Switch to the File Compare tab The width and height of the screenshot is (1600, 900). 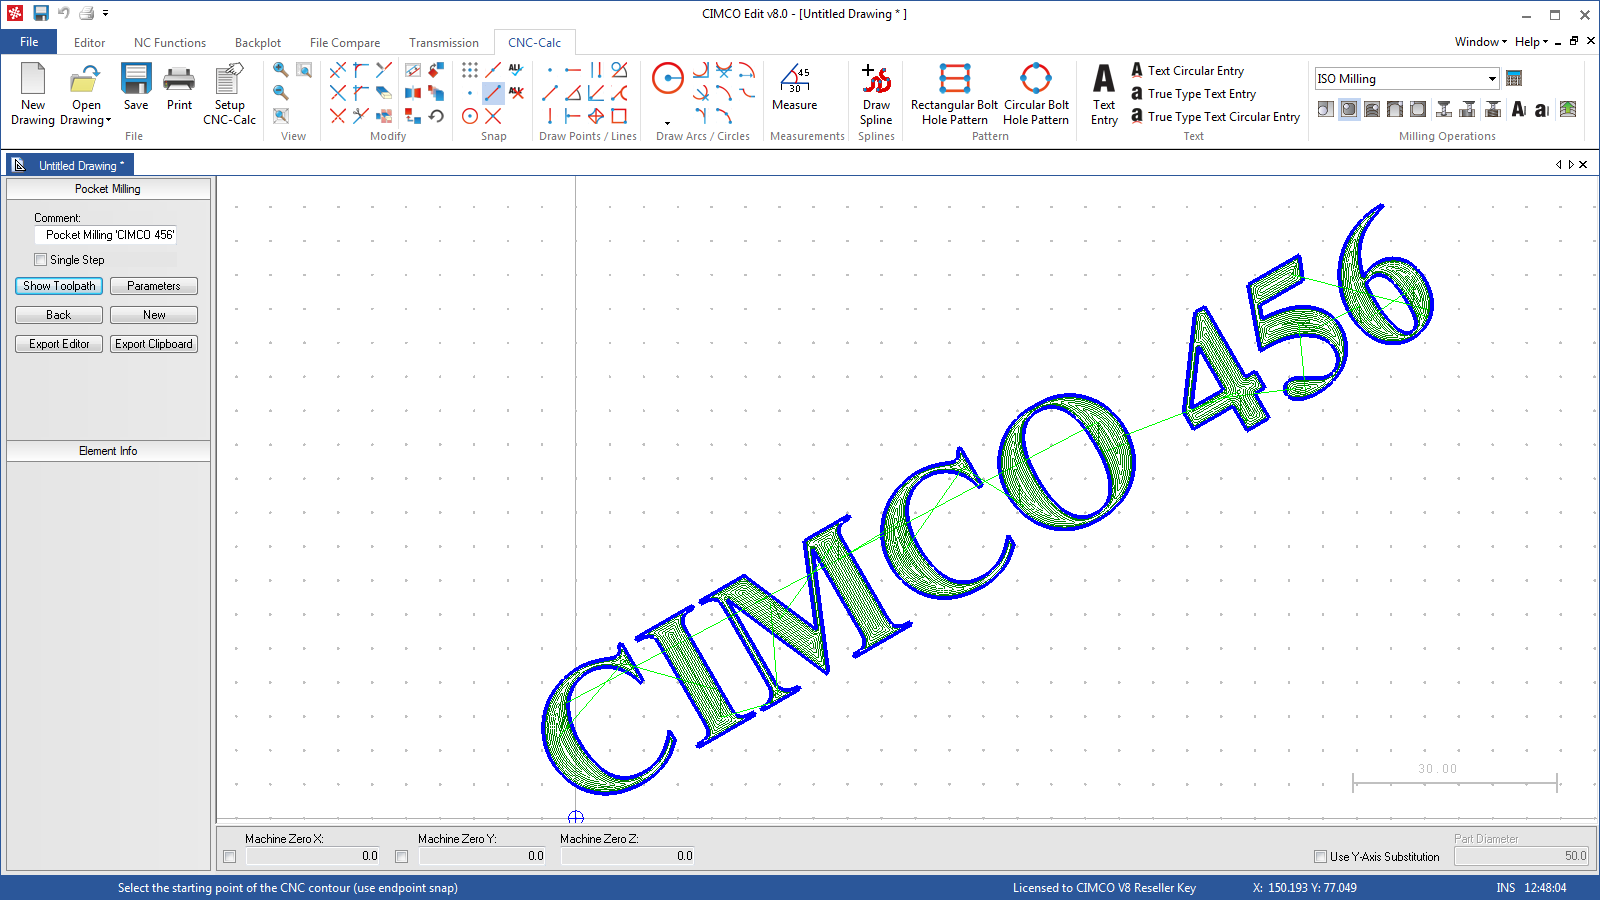tap(345, 43)
